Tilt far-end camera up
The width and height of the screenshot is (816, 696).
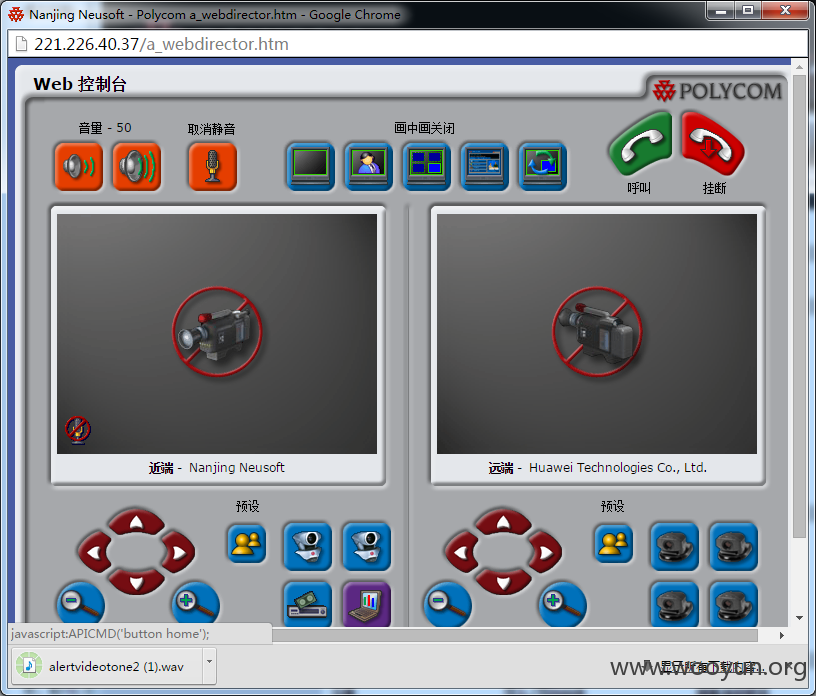[x=503, y=522]
